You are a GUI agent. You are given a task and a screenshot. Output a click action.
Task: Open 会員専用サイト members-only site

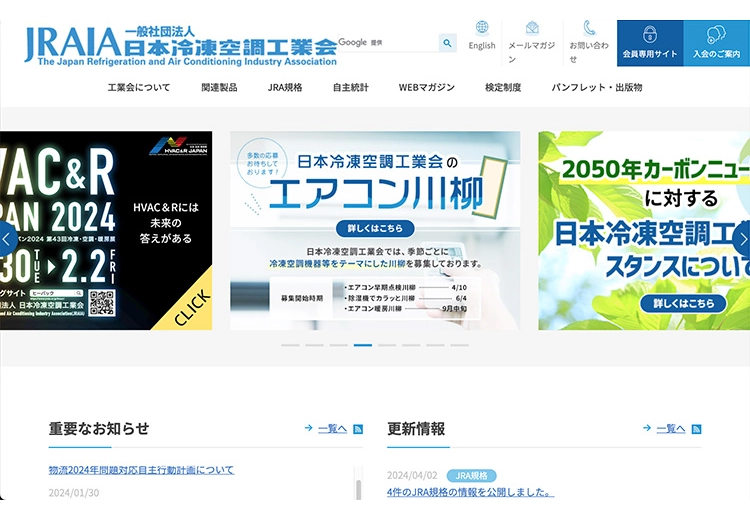pyautogui.click(x=650, y=43)
